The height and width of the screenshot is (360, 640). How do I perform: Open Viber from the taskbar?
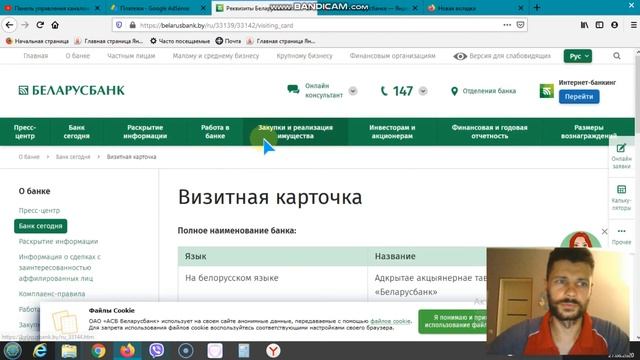[157, 351]
